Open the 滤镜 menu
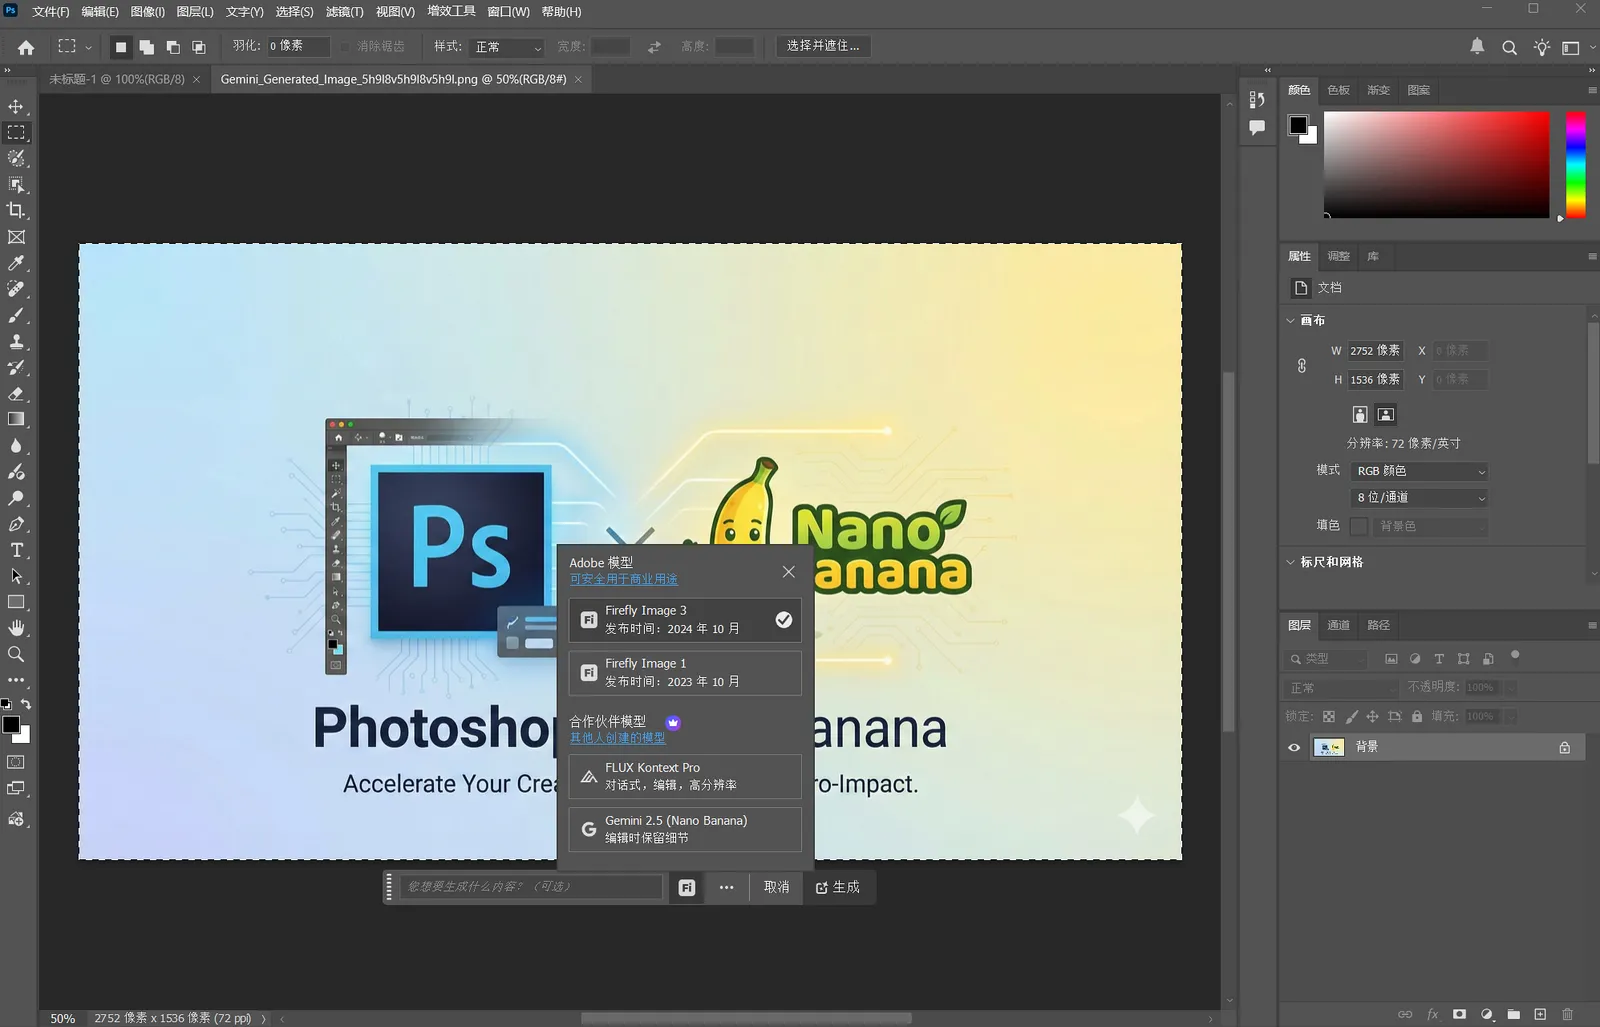1600x1027 pixels. click(x=344, y=11)
